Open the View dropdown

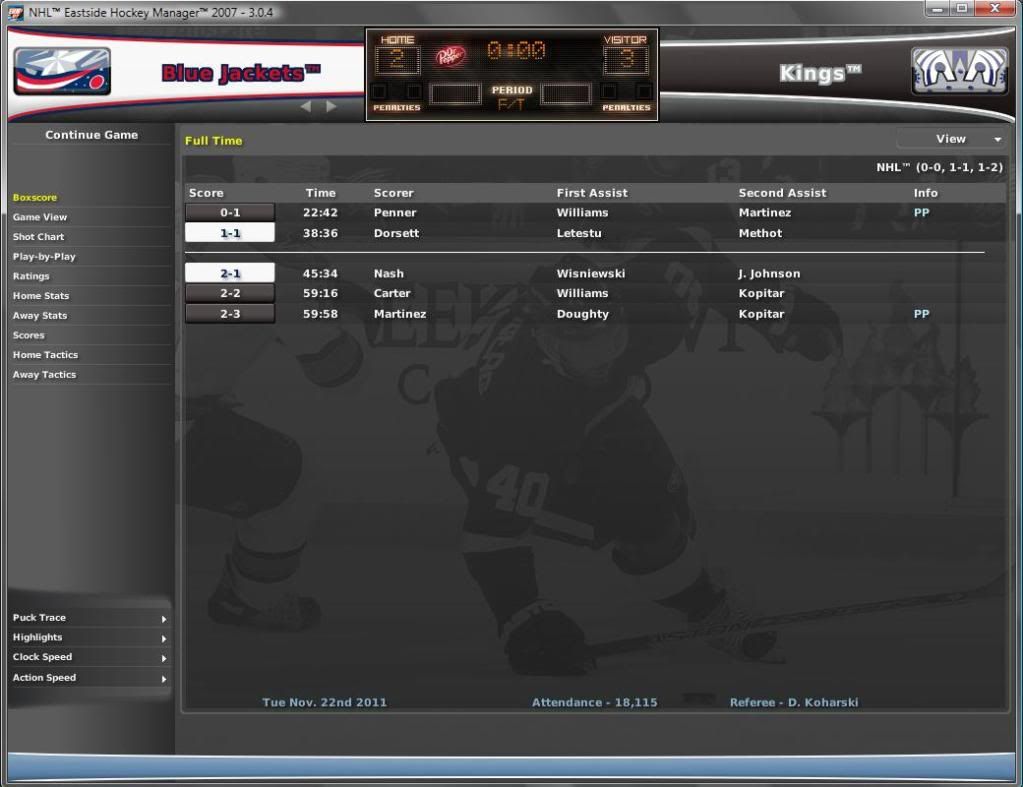pyautogui.click(x=951, y=139)
